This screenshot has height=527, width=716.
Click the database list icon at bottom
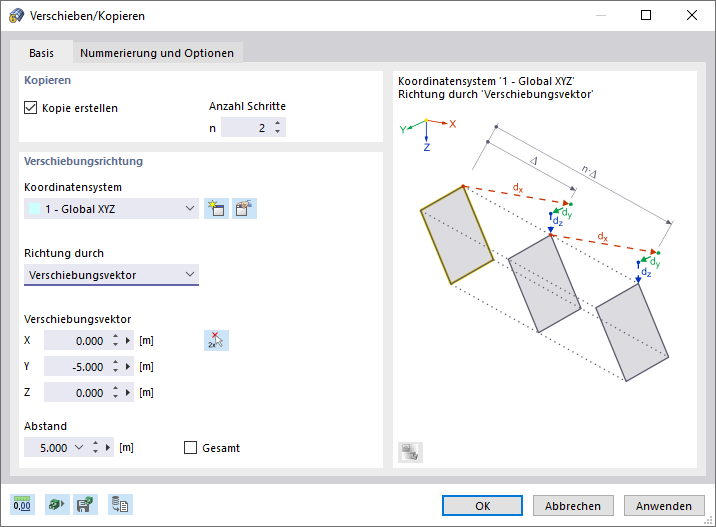coord(121,505)
